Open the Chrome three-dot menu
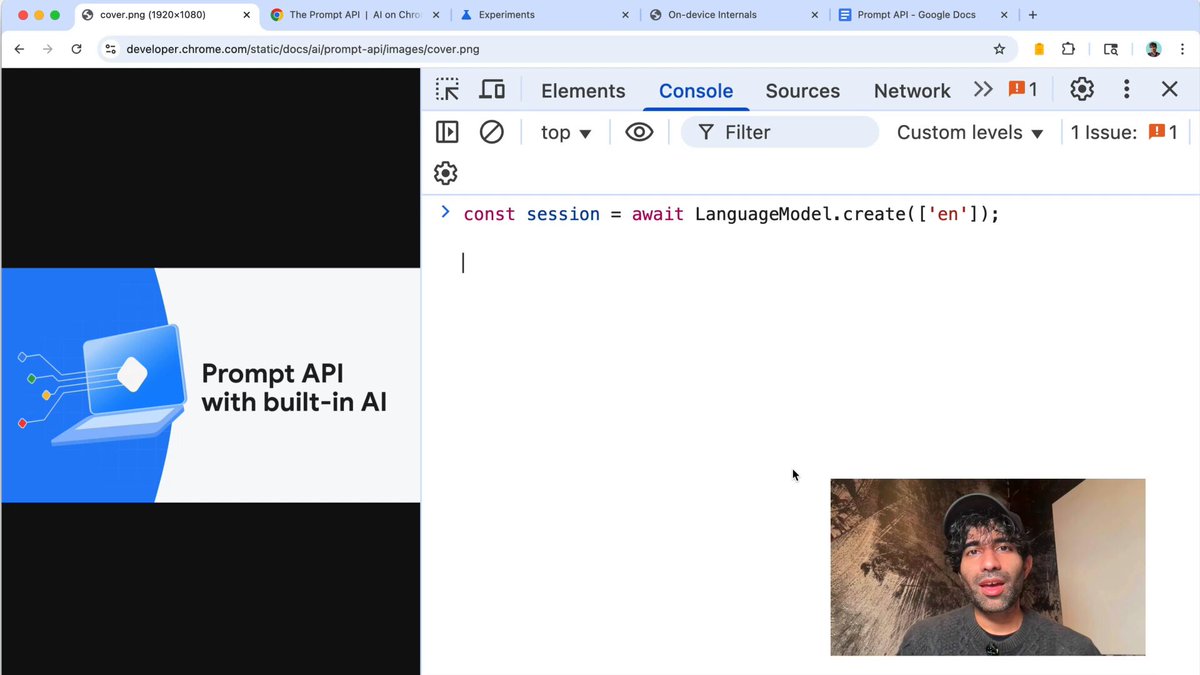 pyautogui.click(x=1182, y=49)
